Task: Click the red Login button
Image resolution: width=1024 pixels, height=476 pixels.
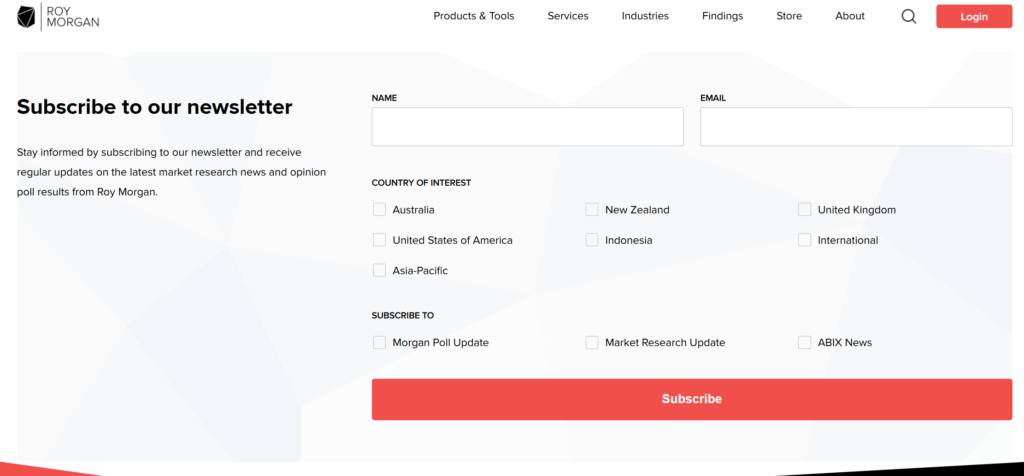Action: click(x=974, y=16)
